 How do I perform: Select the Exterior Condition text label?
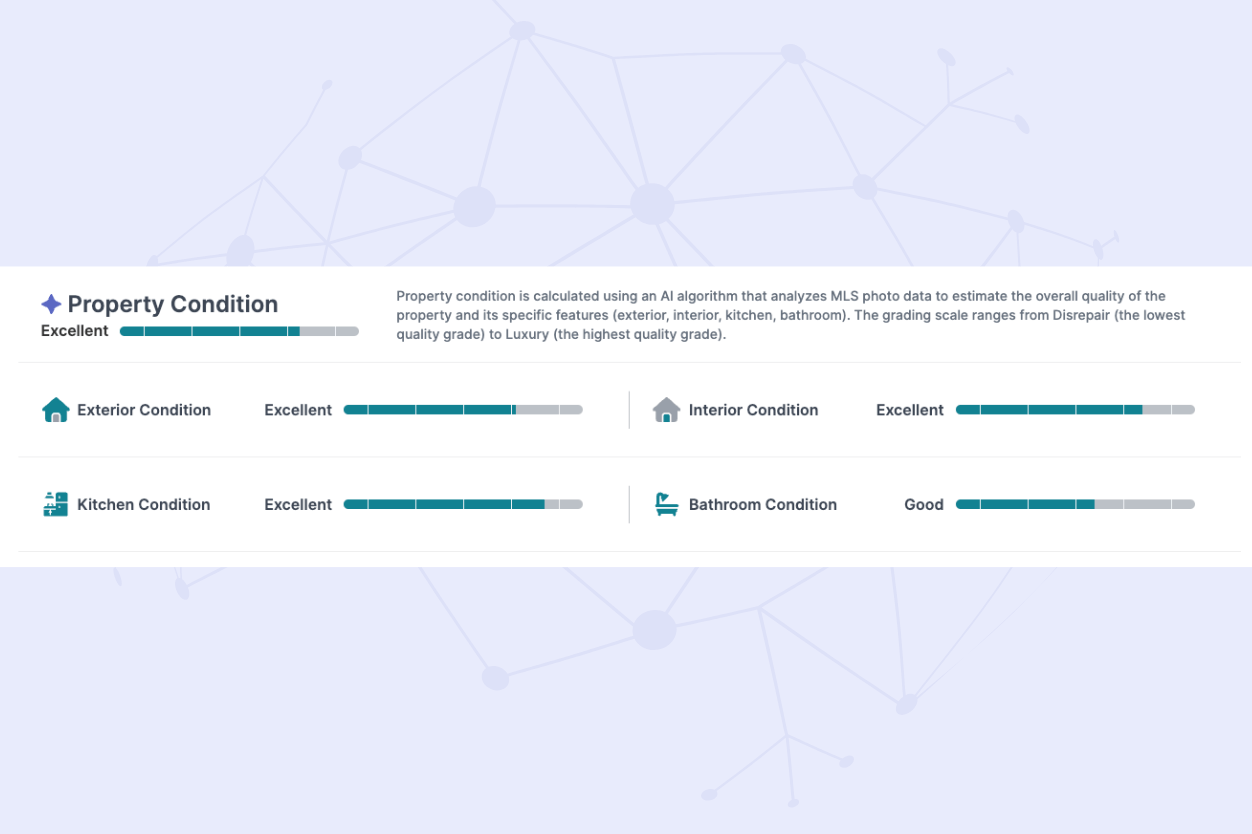tap(144, 409)
